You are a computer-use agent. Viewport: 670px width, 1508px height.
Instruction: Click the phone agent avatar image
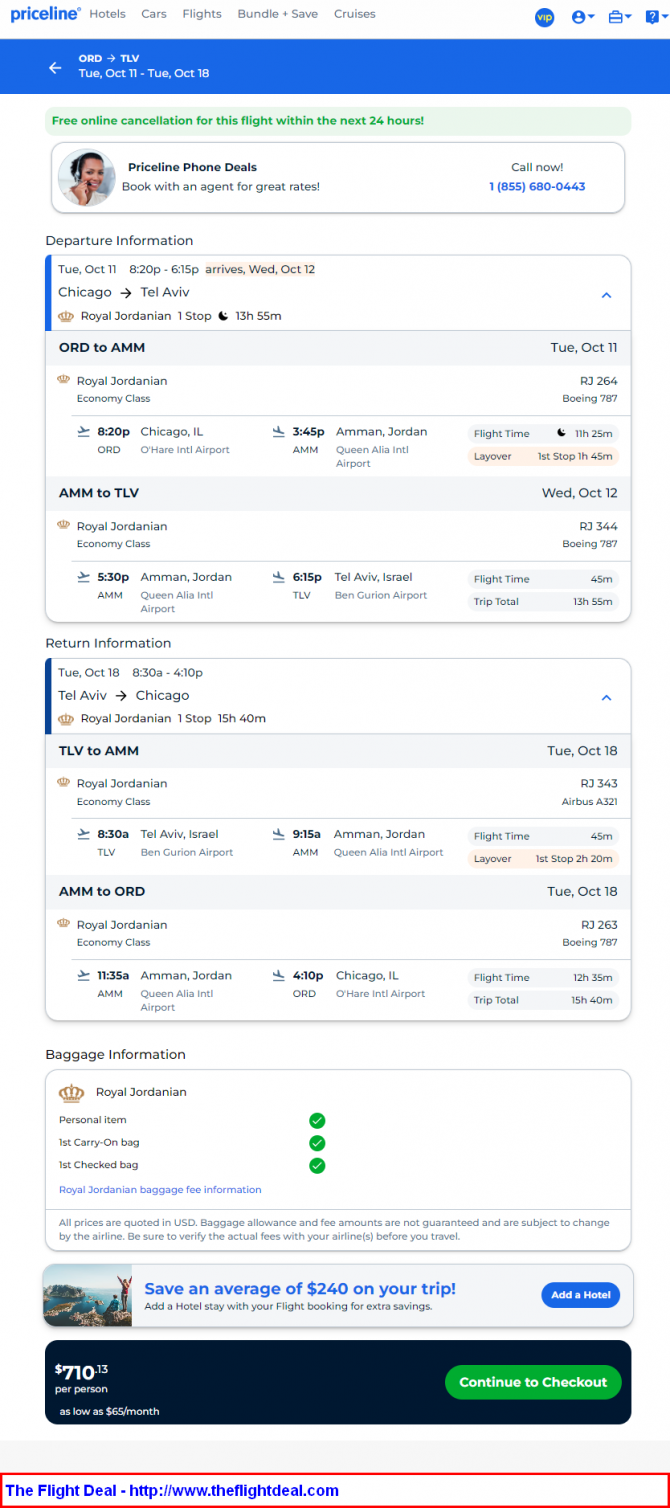pos(86,177)
